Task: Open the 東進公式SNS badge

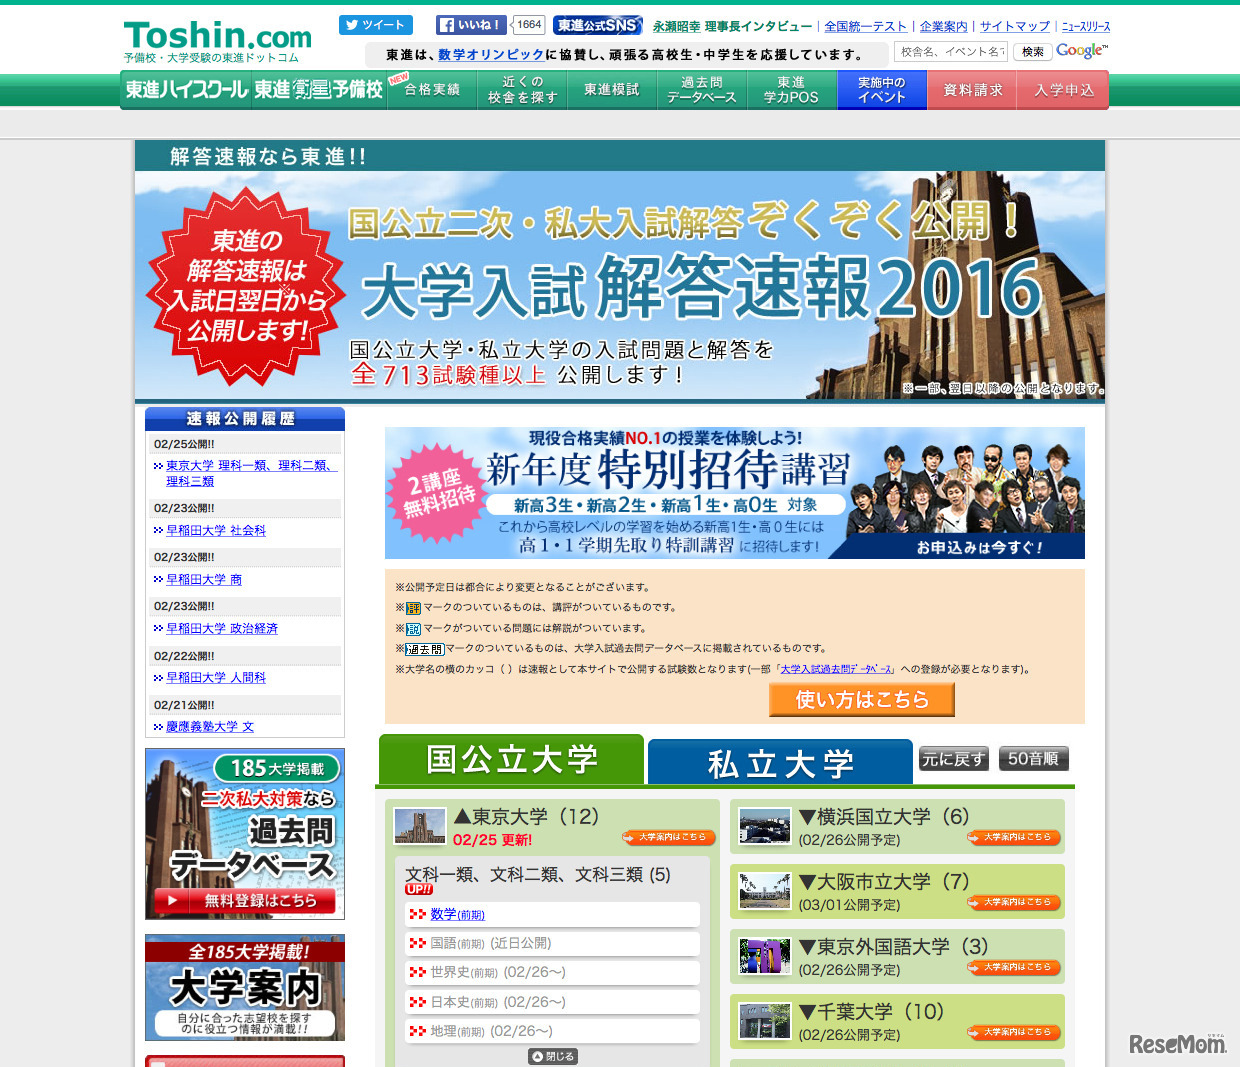Action: coord(597,24)
